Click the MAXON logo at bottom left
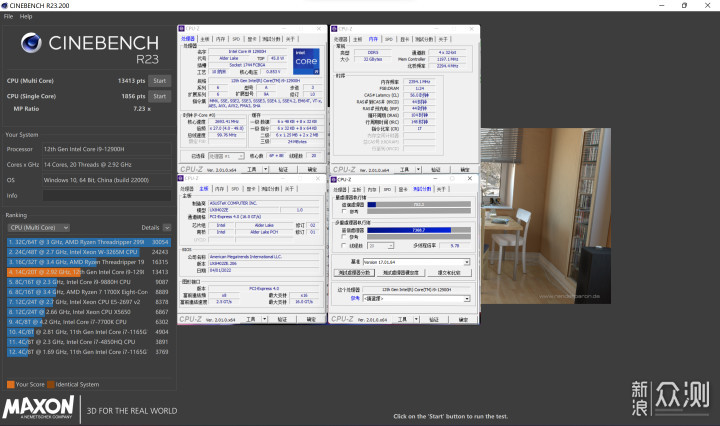 click(38, 407)
